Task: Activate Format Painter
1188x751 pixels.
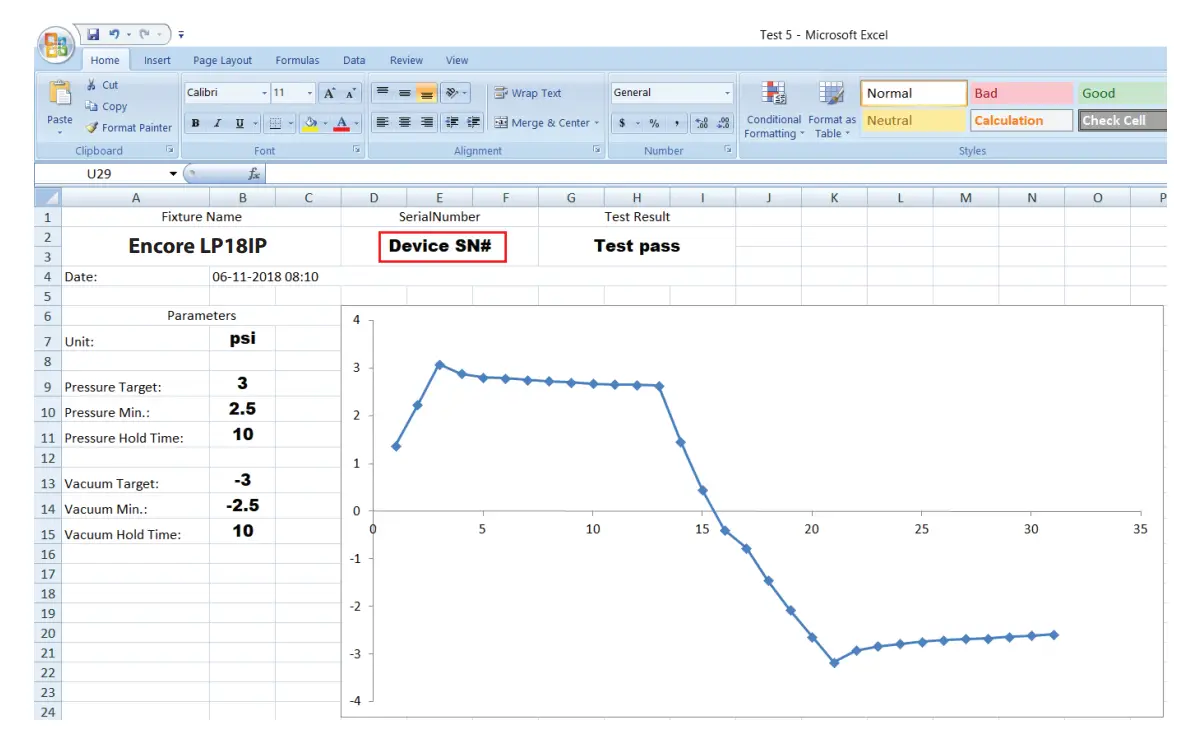Action: [129, 127]
